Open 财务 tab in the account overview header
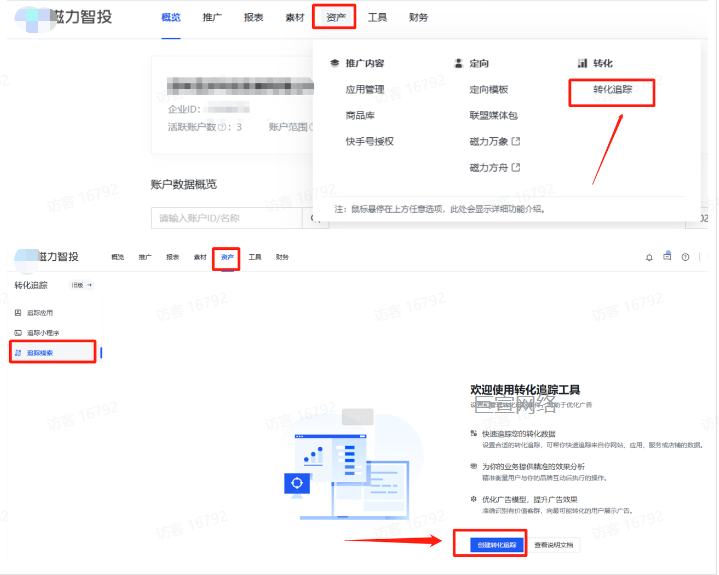This screenshot has height=575, width=719. point(419,17)
